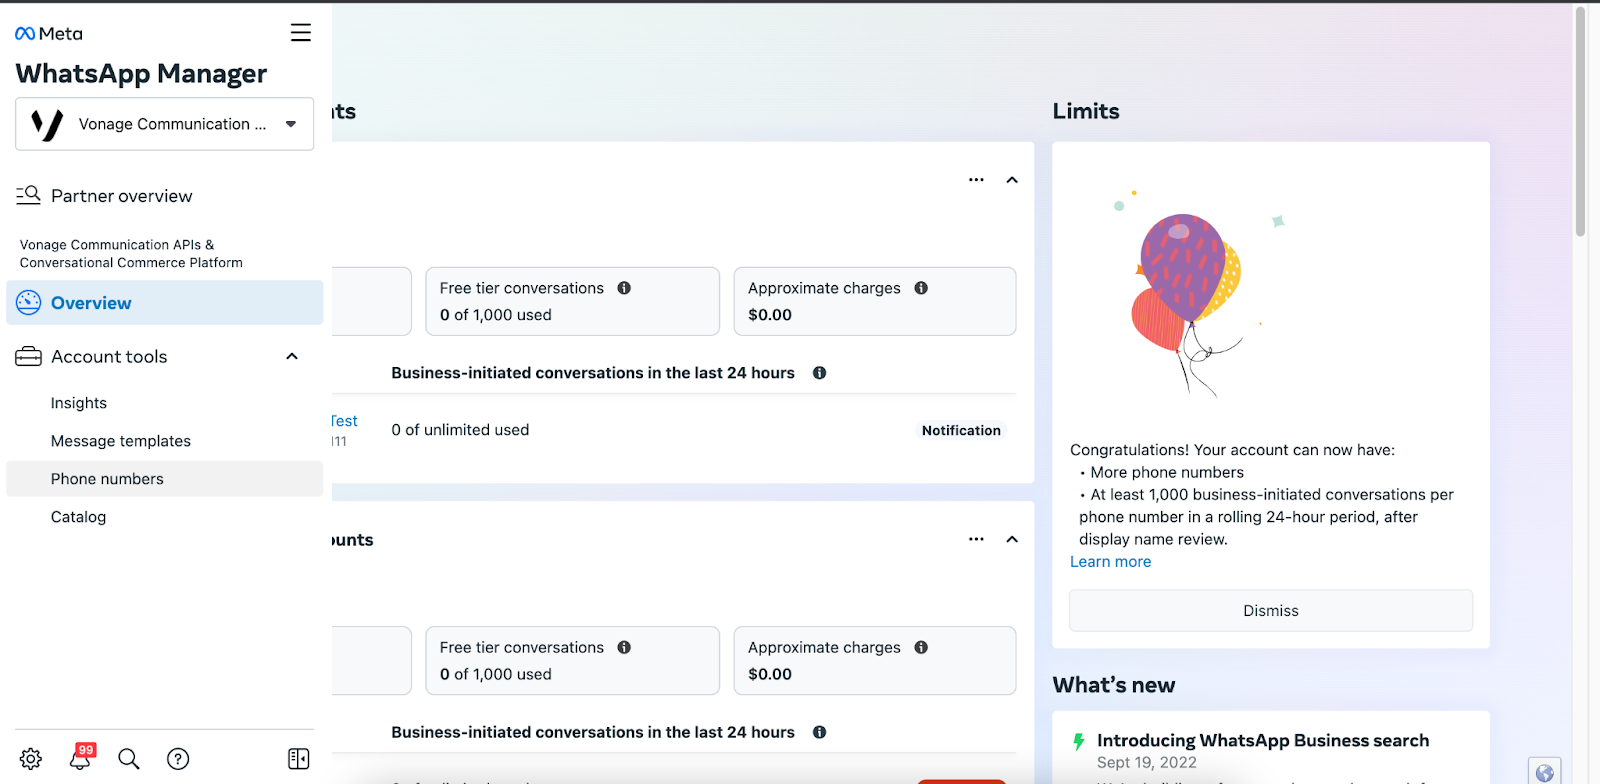This screenshot has height=784, width=1600.
Task: Dismiss the Limits congratulations card
Action: point(1271,610)
